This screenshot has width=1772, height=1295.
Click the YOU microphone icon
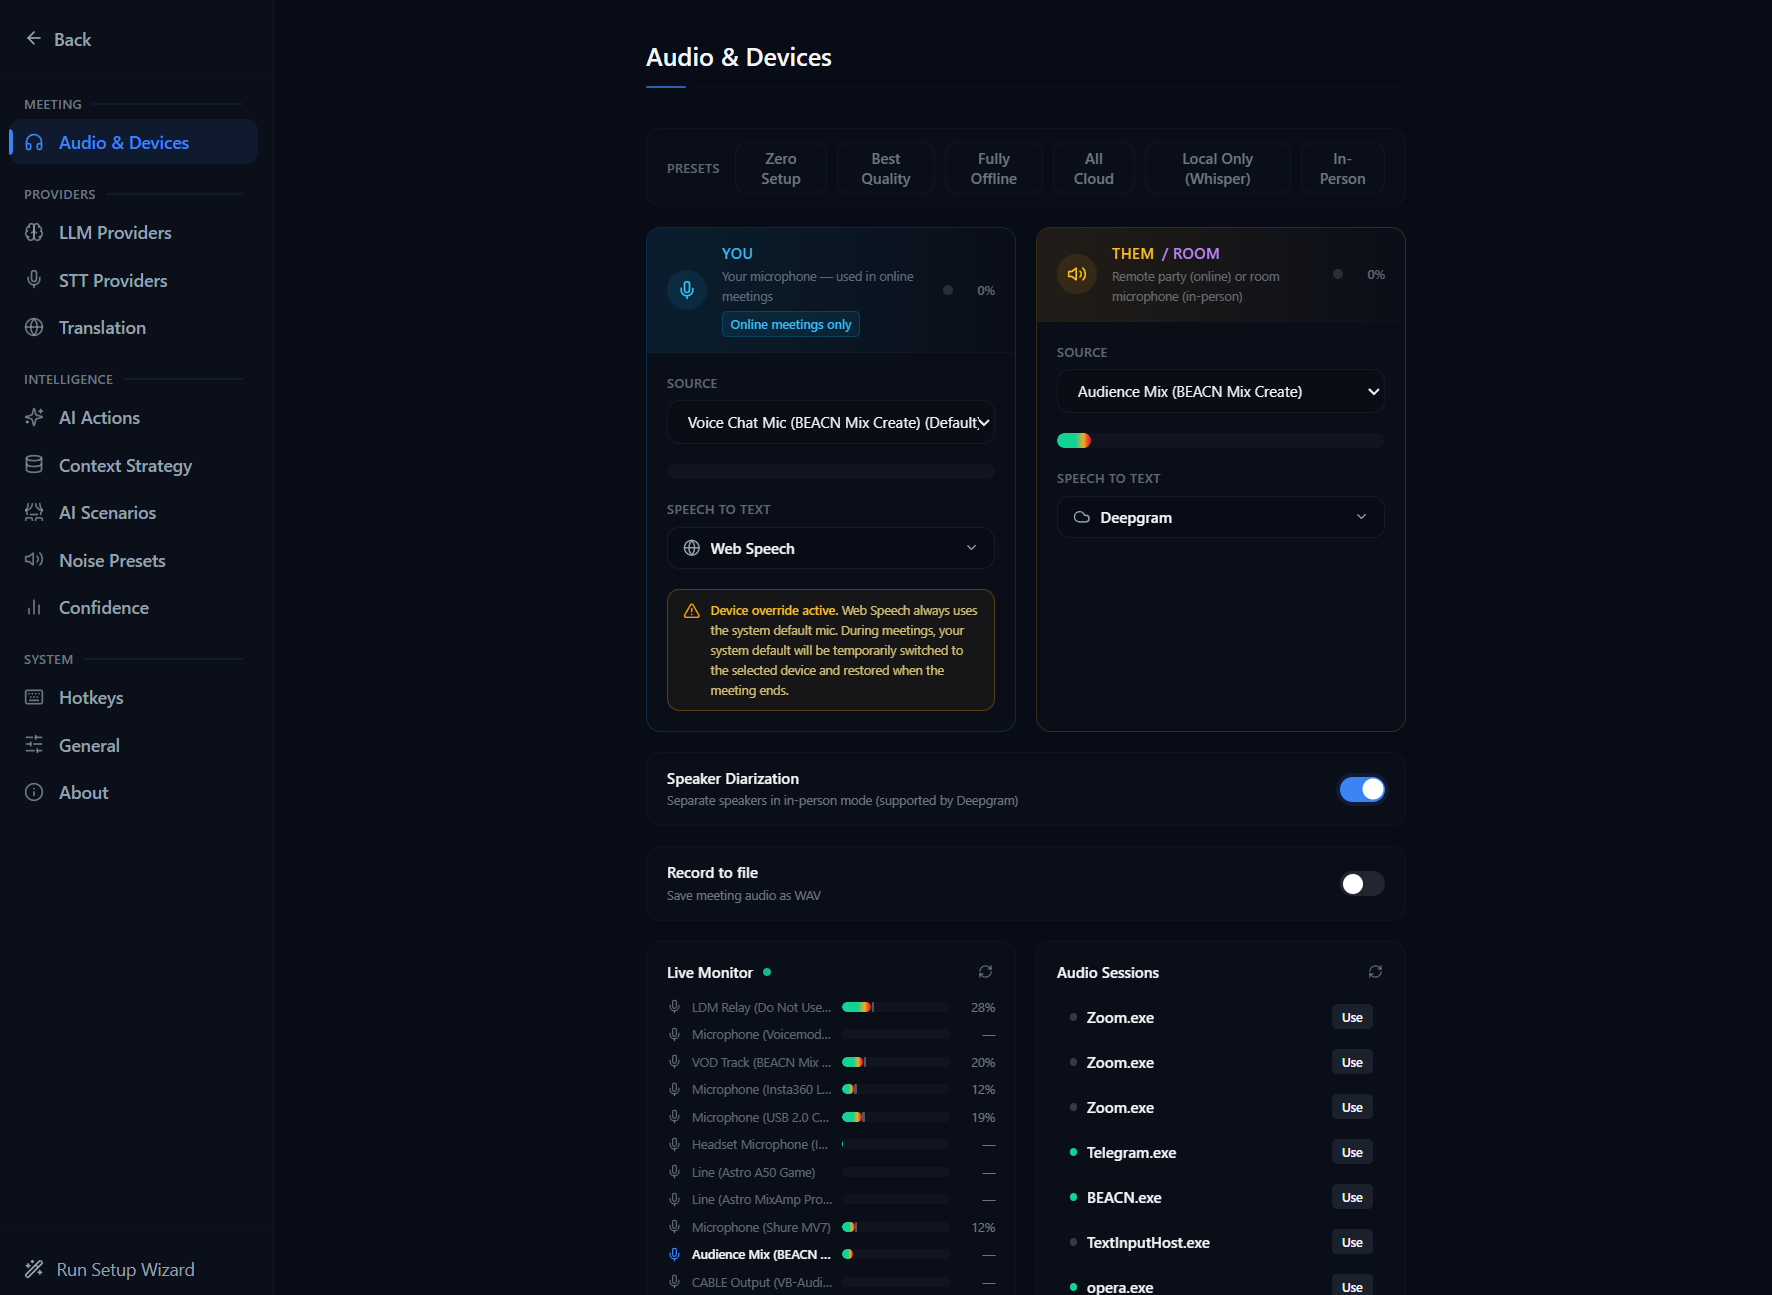click(687, 290)
